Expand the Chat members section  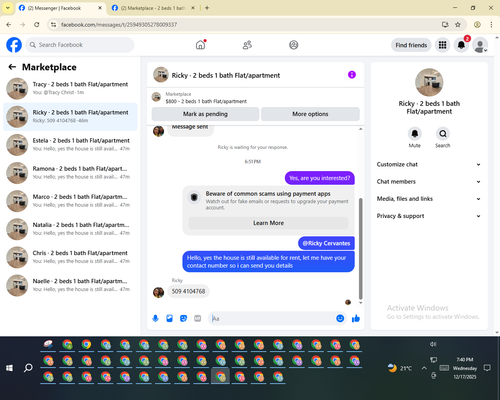click(x=429, y=182)
